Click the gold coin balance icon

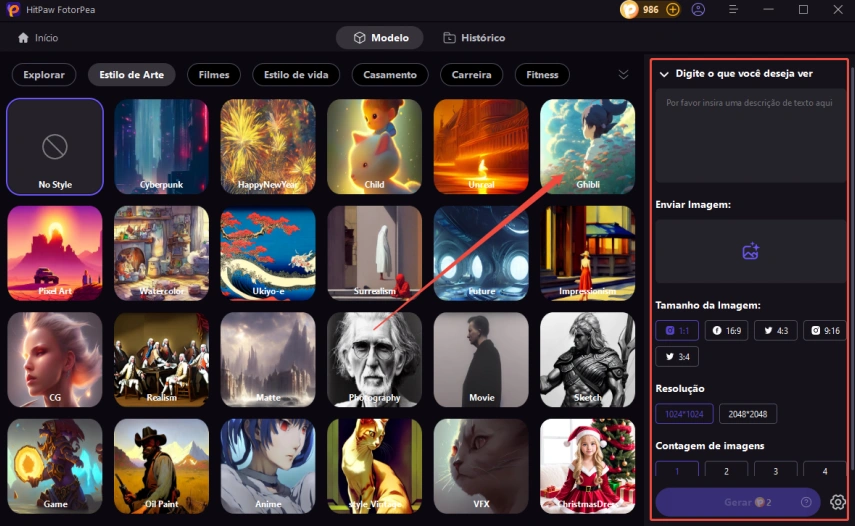pyautogui.click(x=629, y=10)
